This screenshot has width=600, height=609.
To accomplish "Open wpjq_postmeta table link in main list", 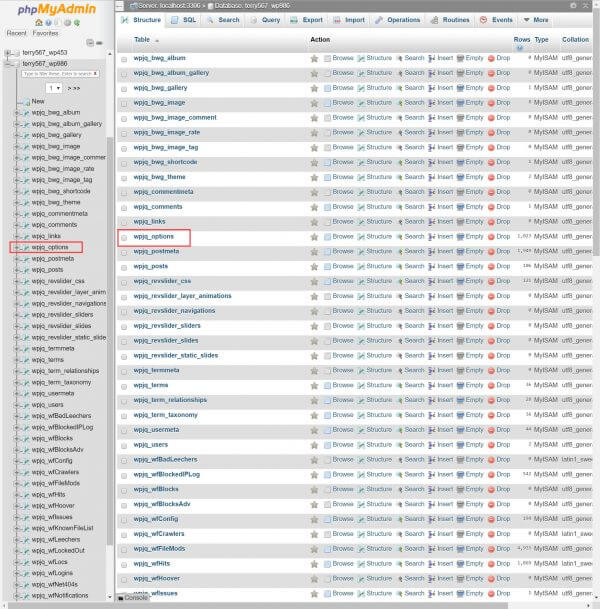I will pyautogui.click(x=156, y=251).
